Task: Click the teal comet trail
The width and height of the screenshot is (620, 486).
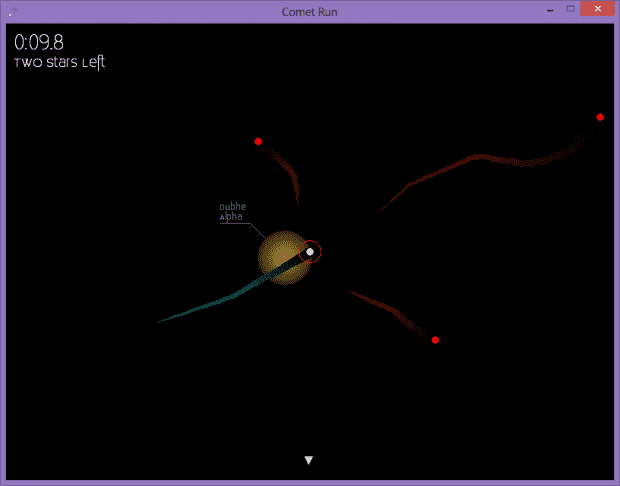Action: click(210, 305)
